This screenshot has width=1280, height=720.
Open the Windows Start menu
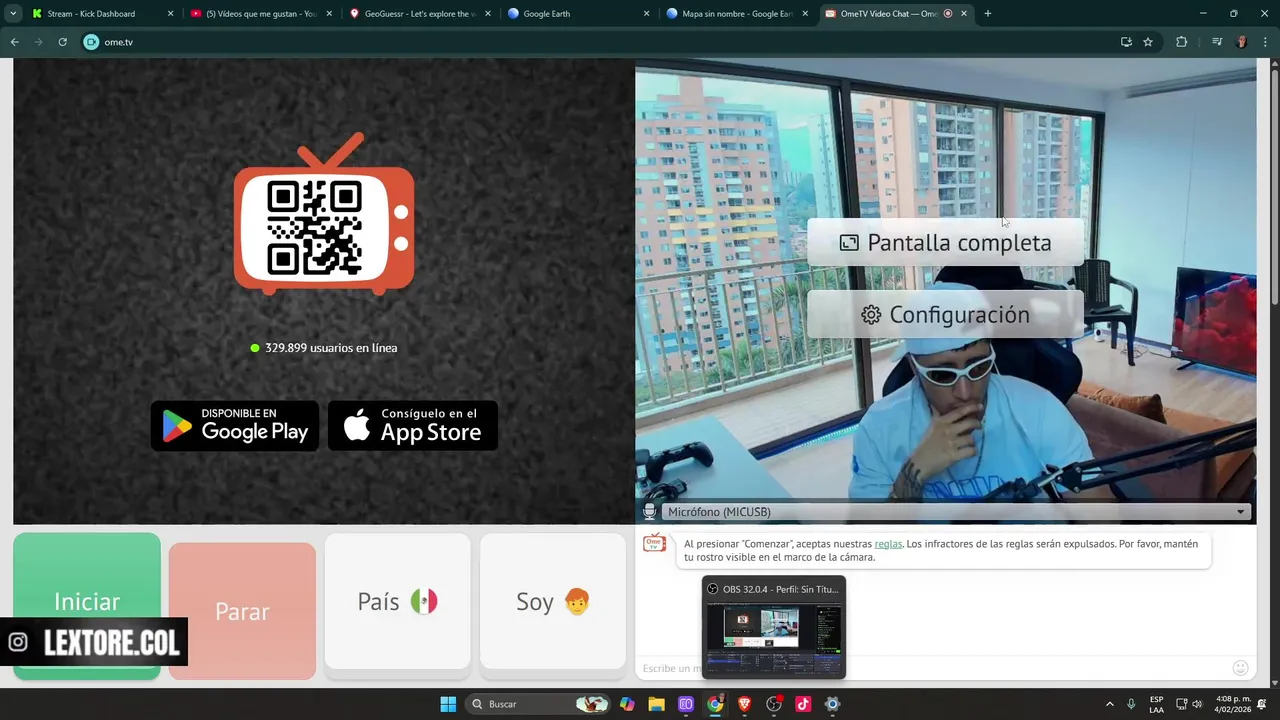coord(448,704)
